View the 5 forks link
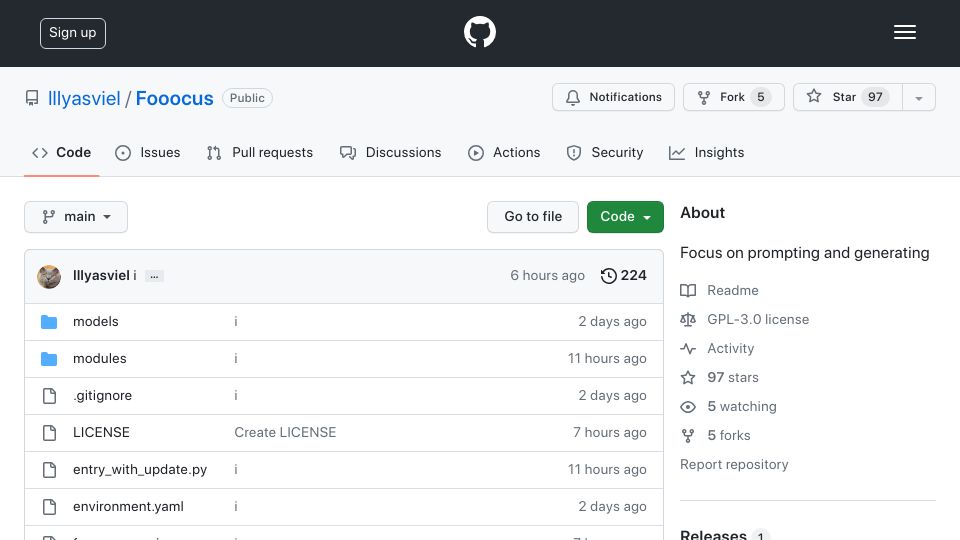The width and height of the screenshot is (960, 540). pyautogui.click(x=729, y=435)
